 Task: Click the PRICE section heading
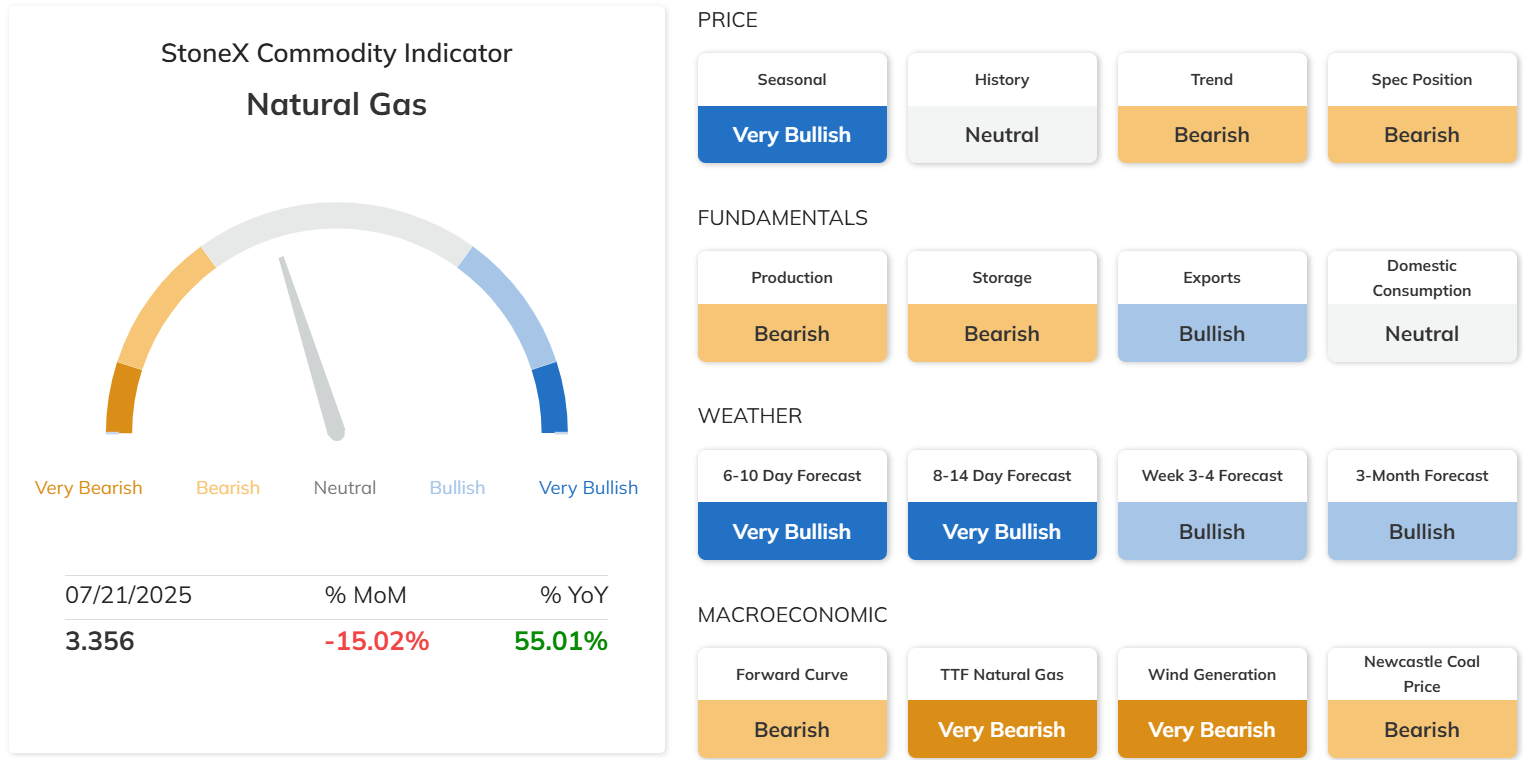click(x=728, y=20)
